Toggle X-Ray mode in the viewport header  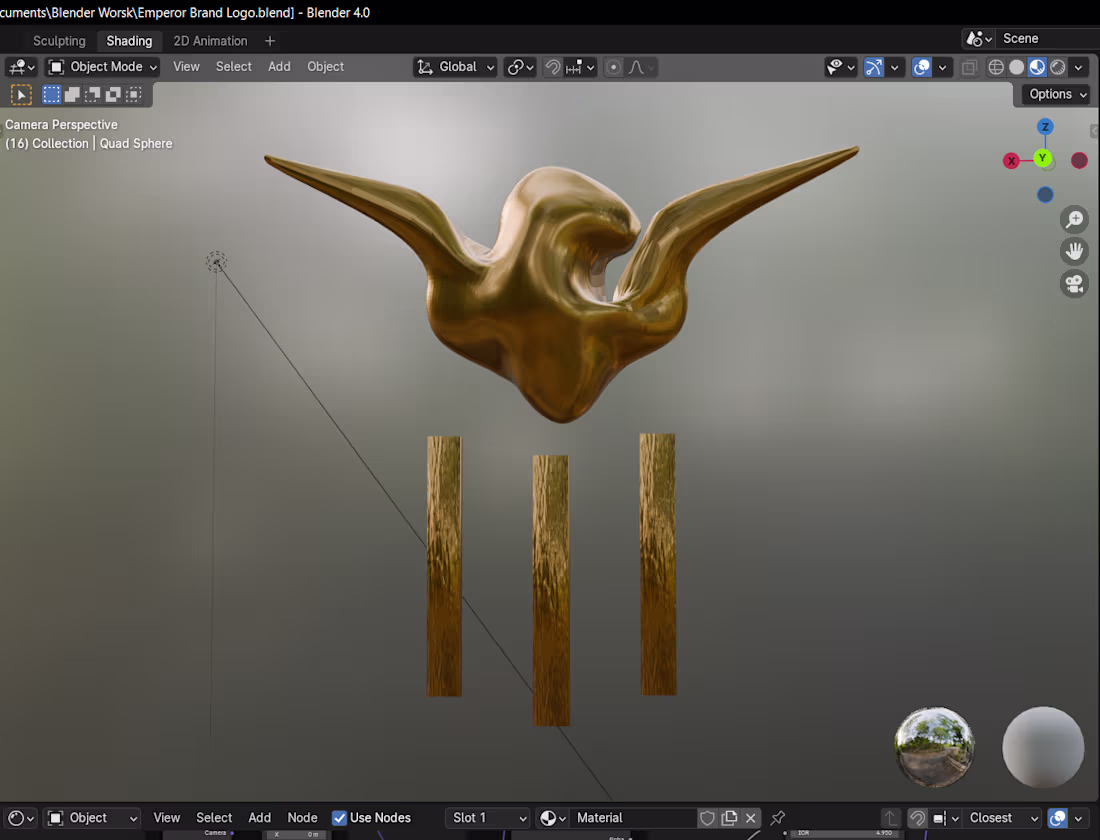click(x=967, y=67)
